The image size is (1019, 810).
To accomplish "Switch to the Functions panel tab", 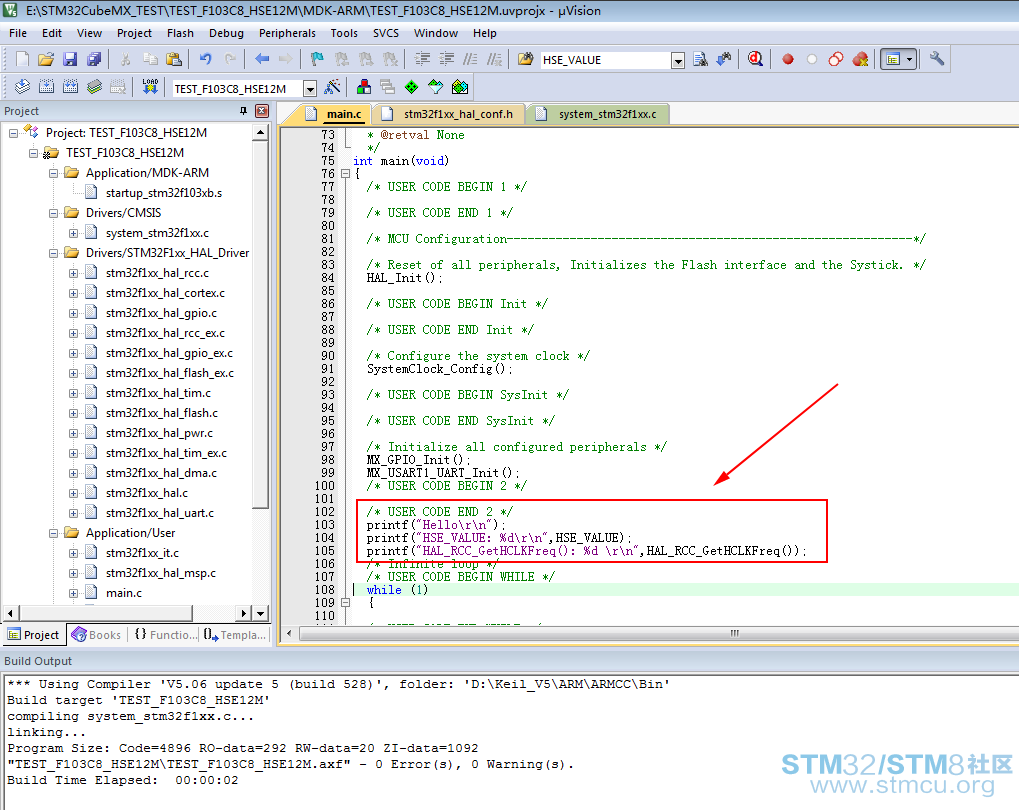I will coord(166,635).
